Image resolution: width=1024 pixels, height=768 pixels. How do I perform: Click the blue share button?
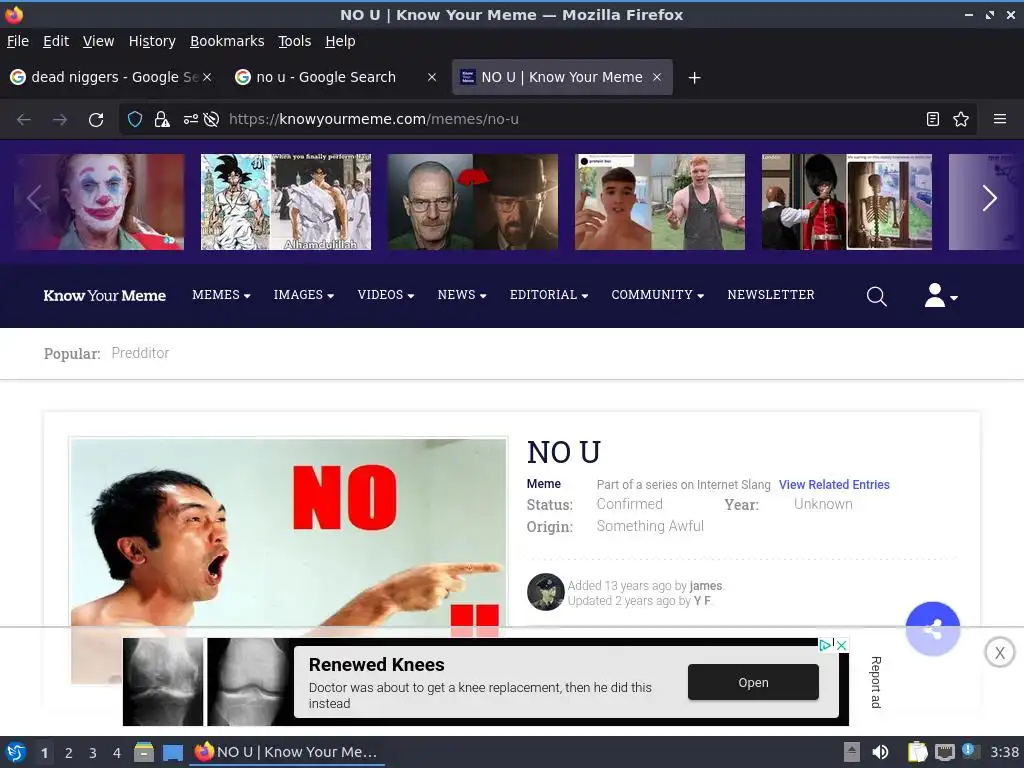click(933, 629)
